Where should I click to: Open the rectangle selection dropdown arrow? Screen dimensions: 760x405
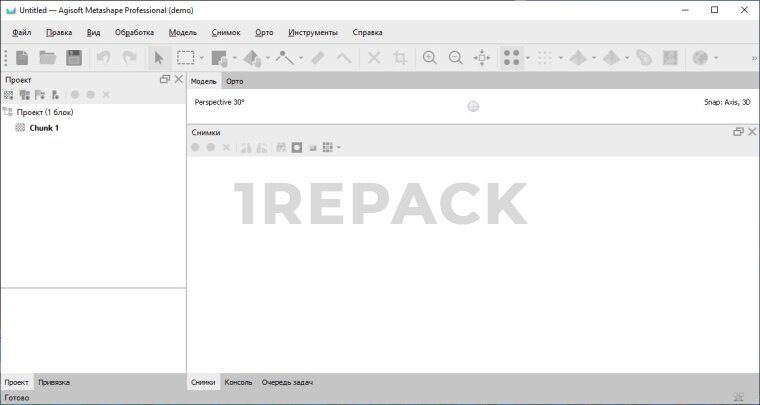coord(202,58)
